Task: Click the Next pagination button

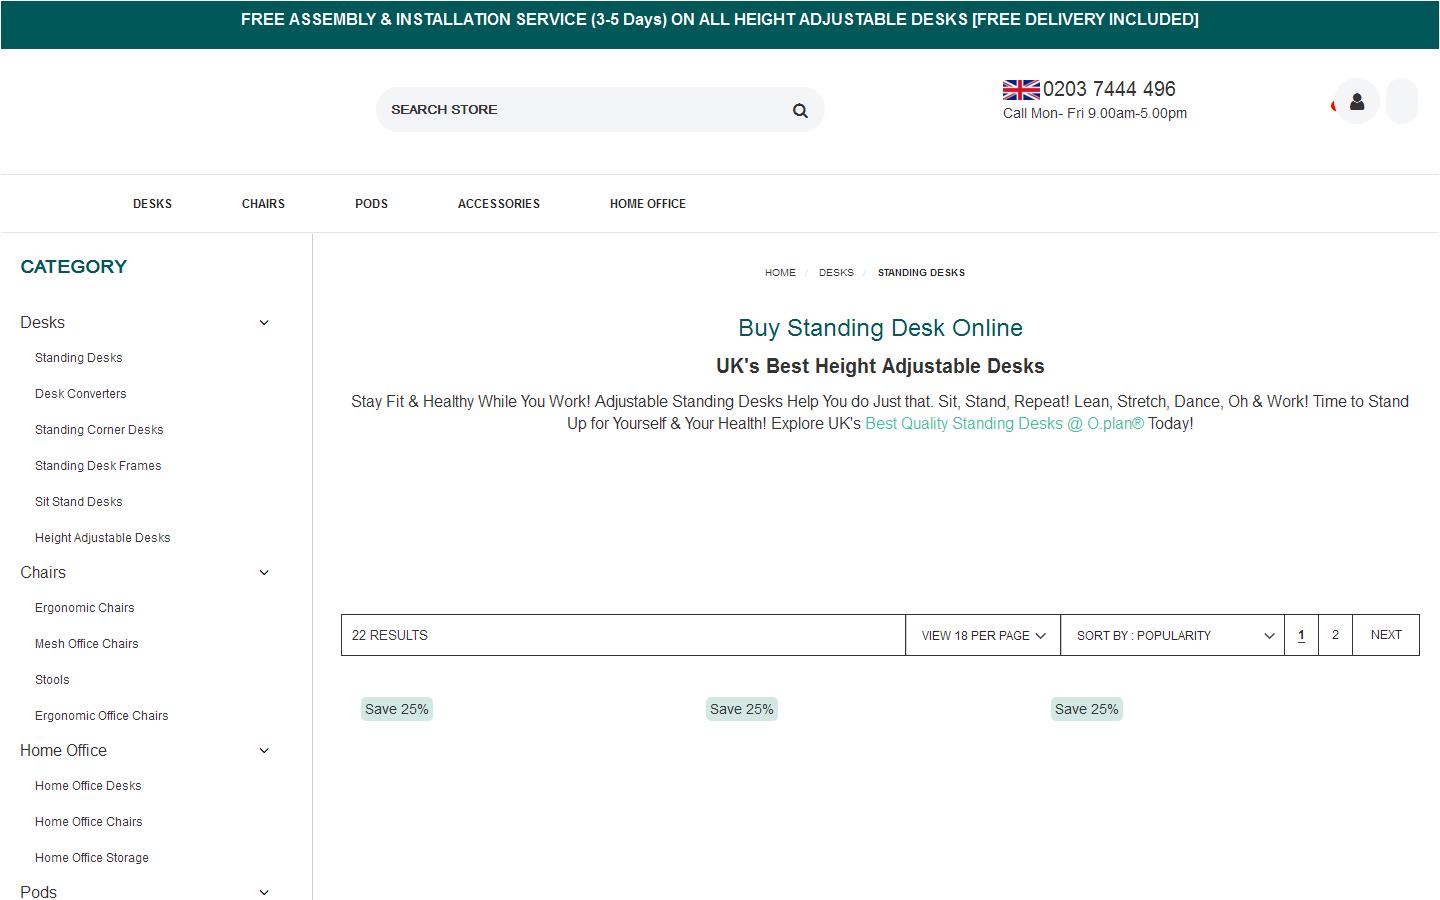Action: [x=1385, y=635]
